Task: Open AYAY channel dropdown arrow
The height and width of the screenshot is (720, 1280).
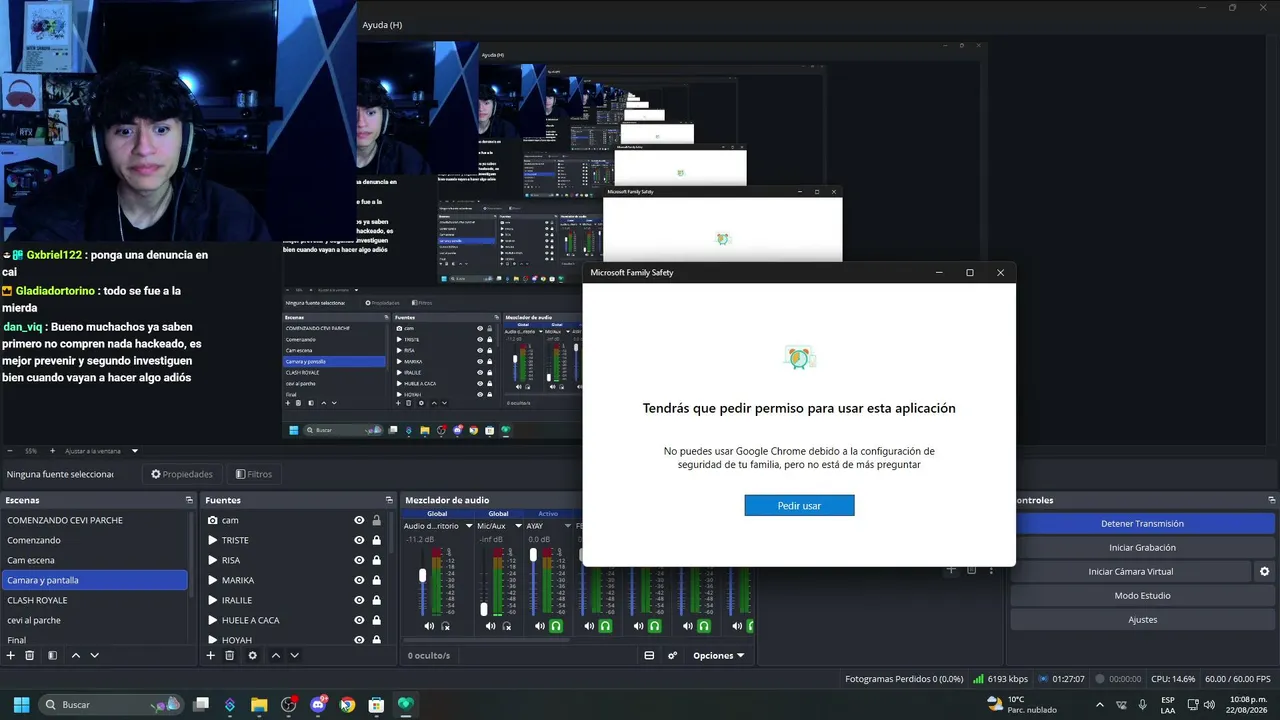Action: coord(567,526)
